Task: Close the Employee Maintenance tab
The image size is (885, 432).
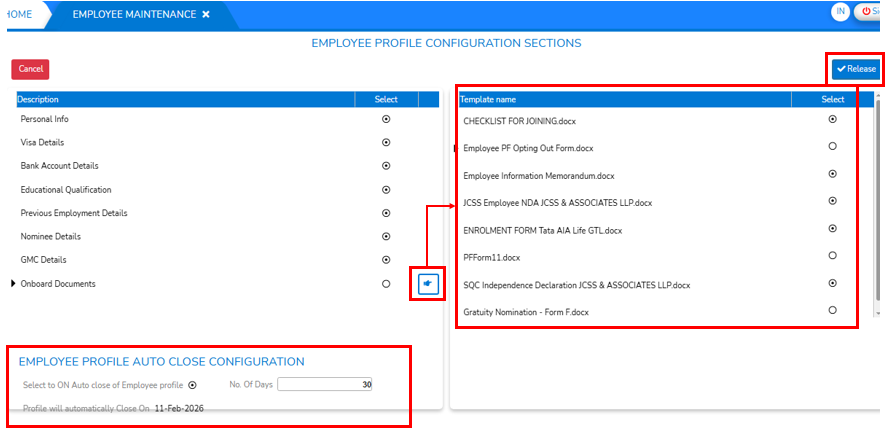Action: click(x=206, y=15)
